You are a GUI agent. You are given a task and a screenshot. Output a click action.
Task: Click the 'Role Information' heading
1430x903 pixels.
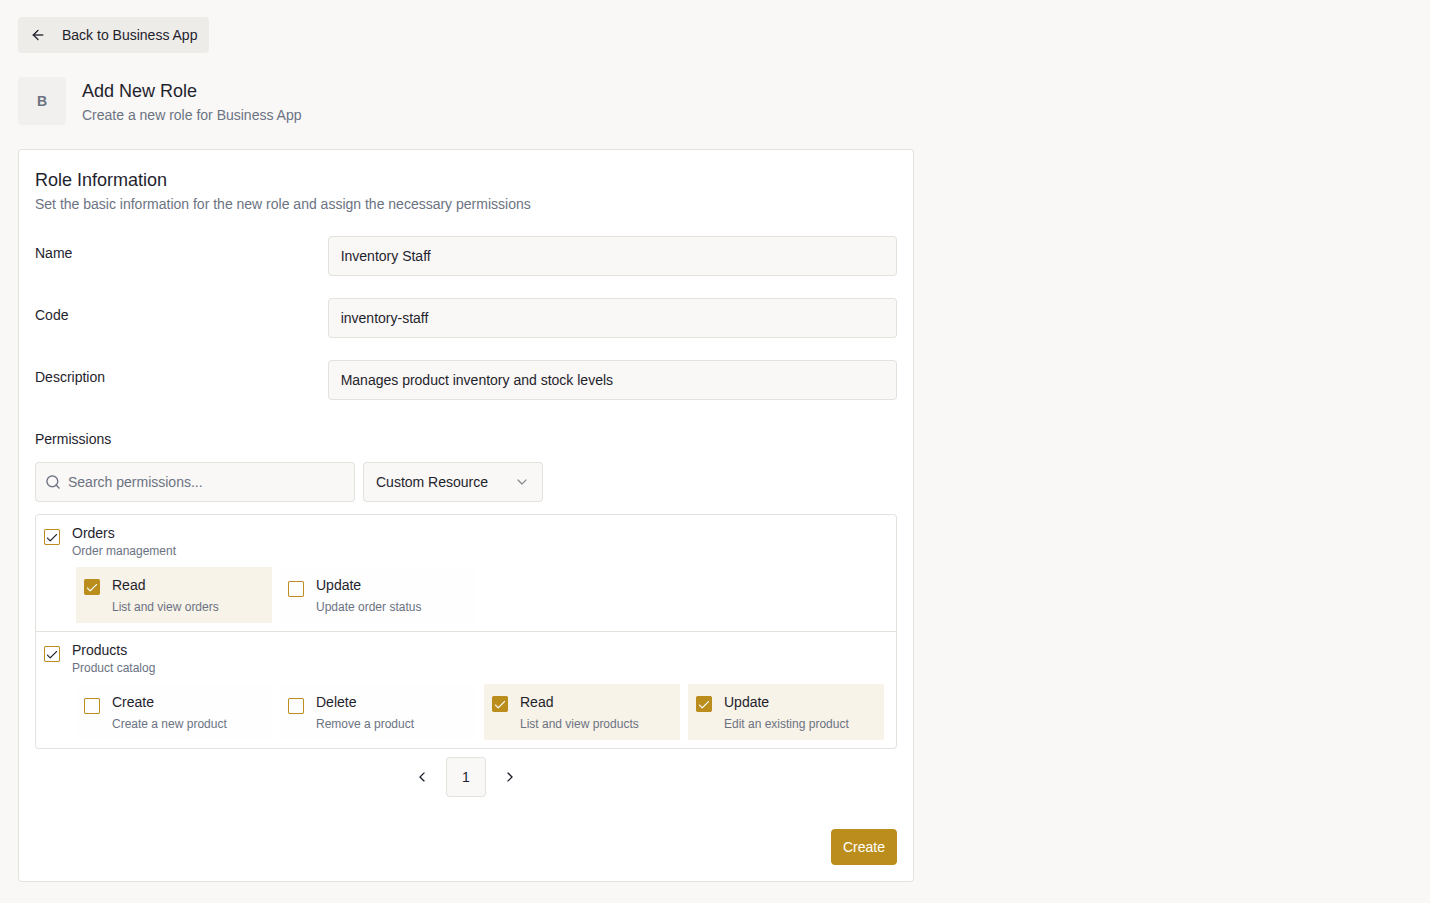tap(101, 180)
